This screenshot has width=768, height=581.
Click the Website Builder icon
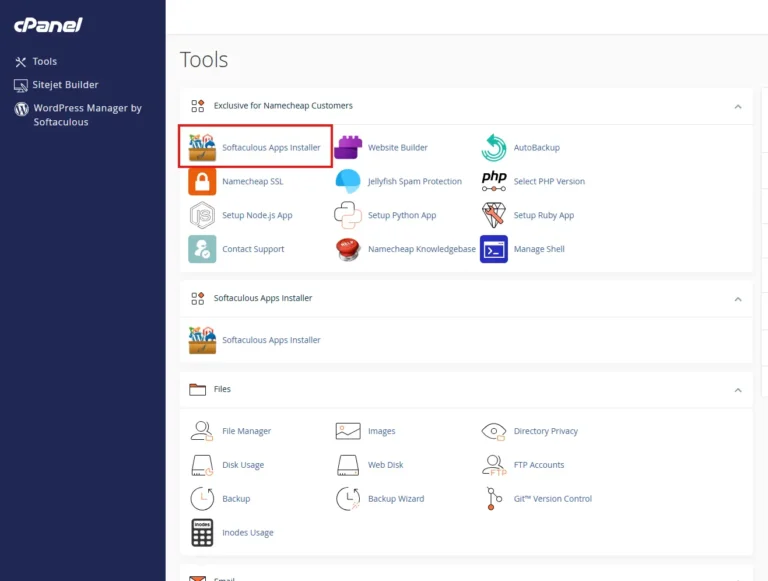(x=348, y=147)
